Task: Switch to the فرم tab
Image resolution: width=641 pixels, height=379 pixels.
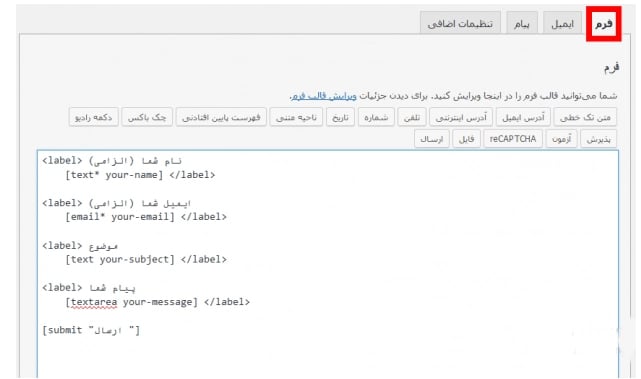Action: (x=603, y=24)
